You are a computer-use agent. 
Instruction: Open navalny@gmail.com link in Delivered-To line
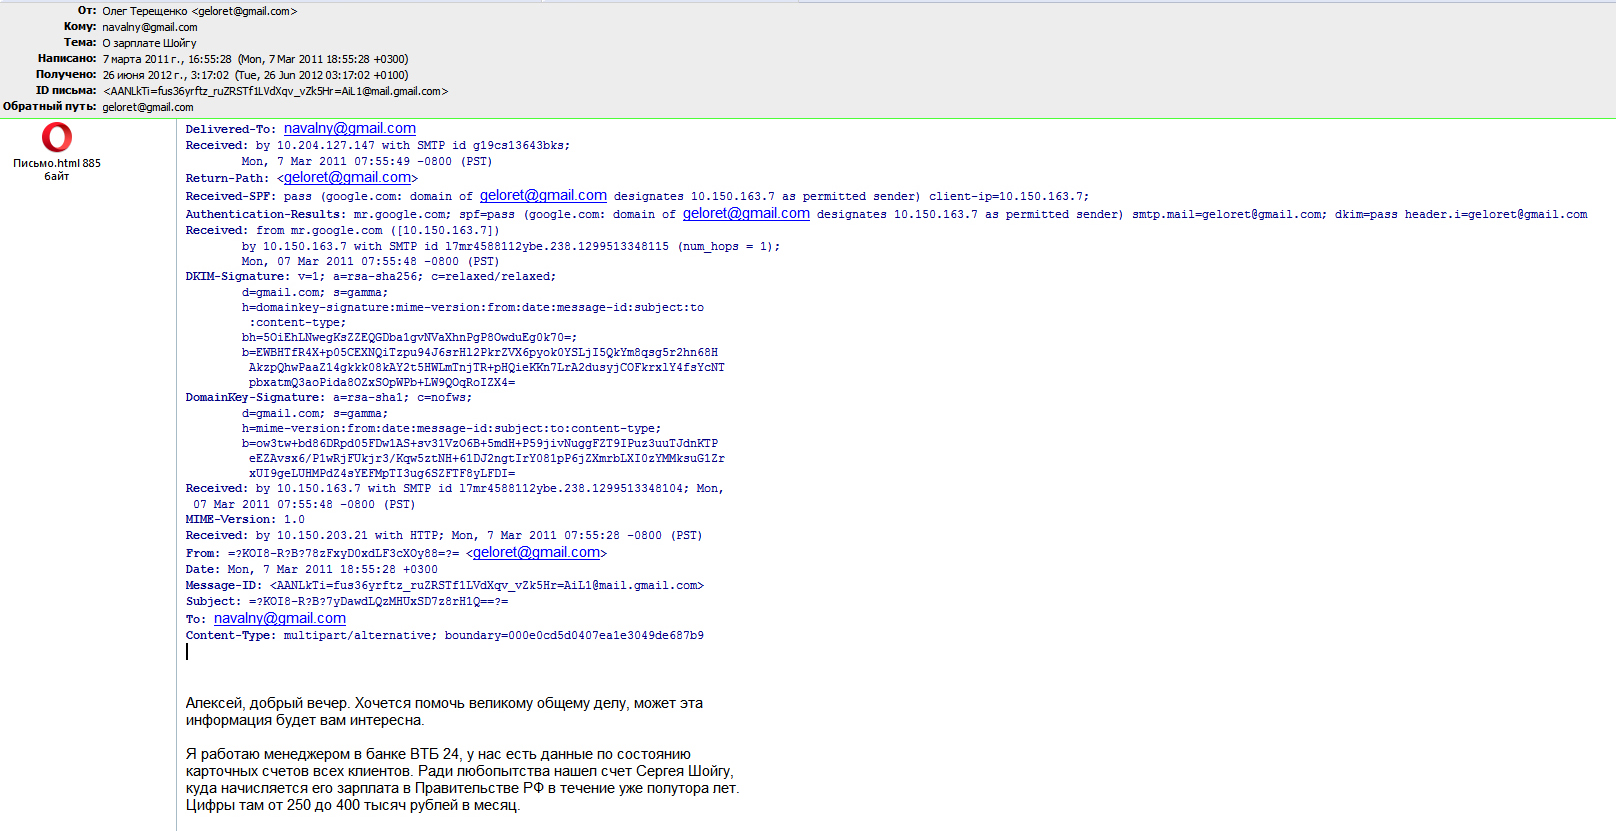[350, 128]
